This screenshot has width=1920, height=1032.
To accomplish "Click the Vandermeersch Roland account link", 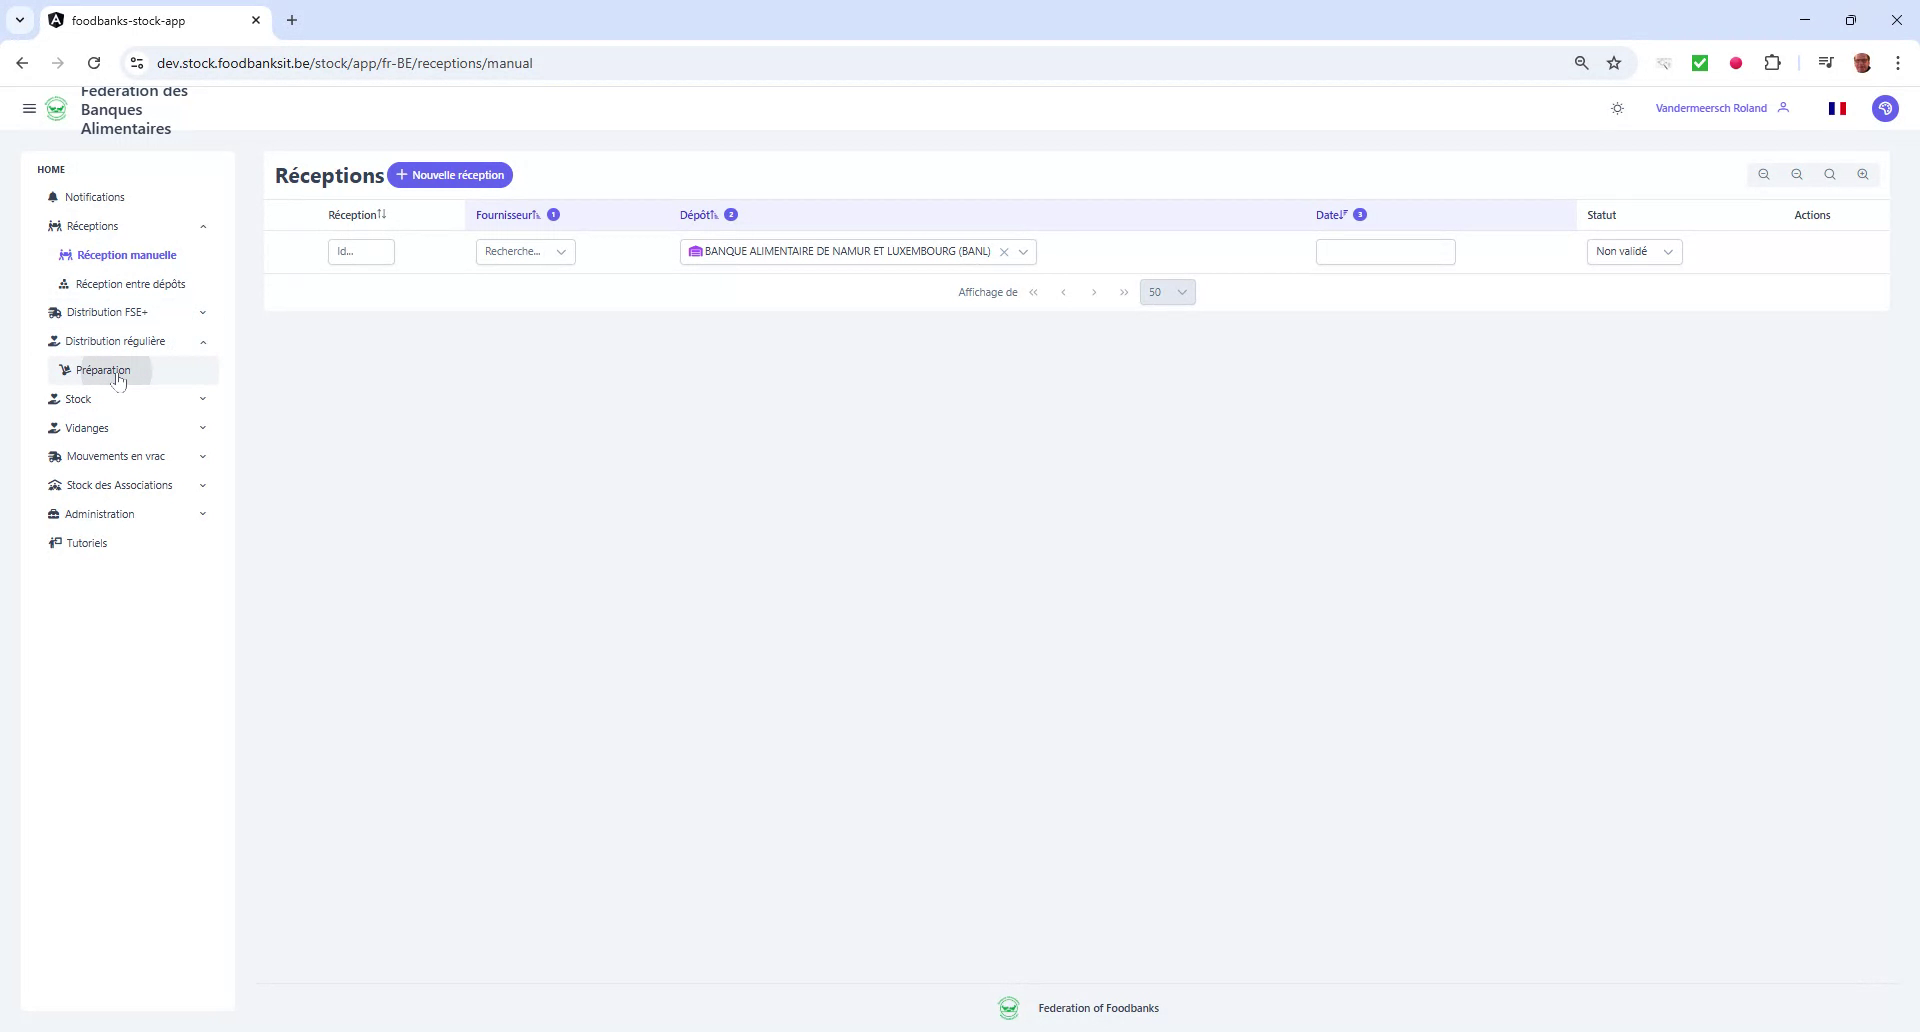I will pyautogui.click(x=1711, y=108).
